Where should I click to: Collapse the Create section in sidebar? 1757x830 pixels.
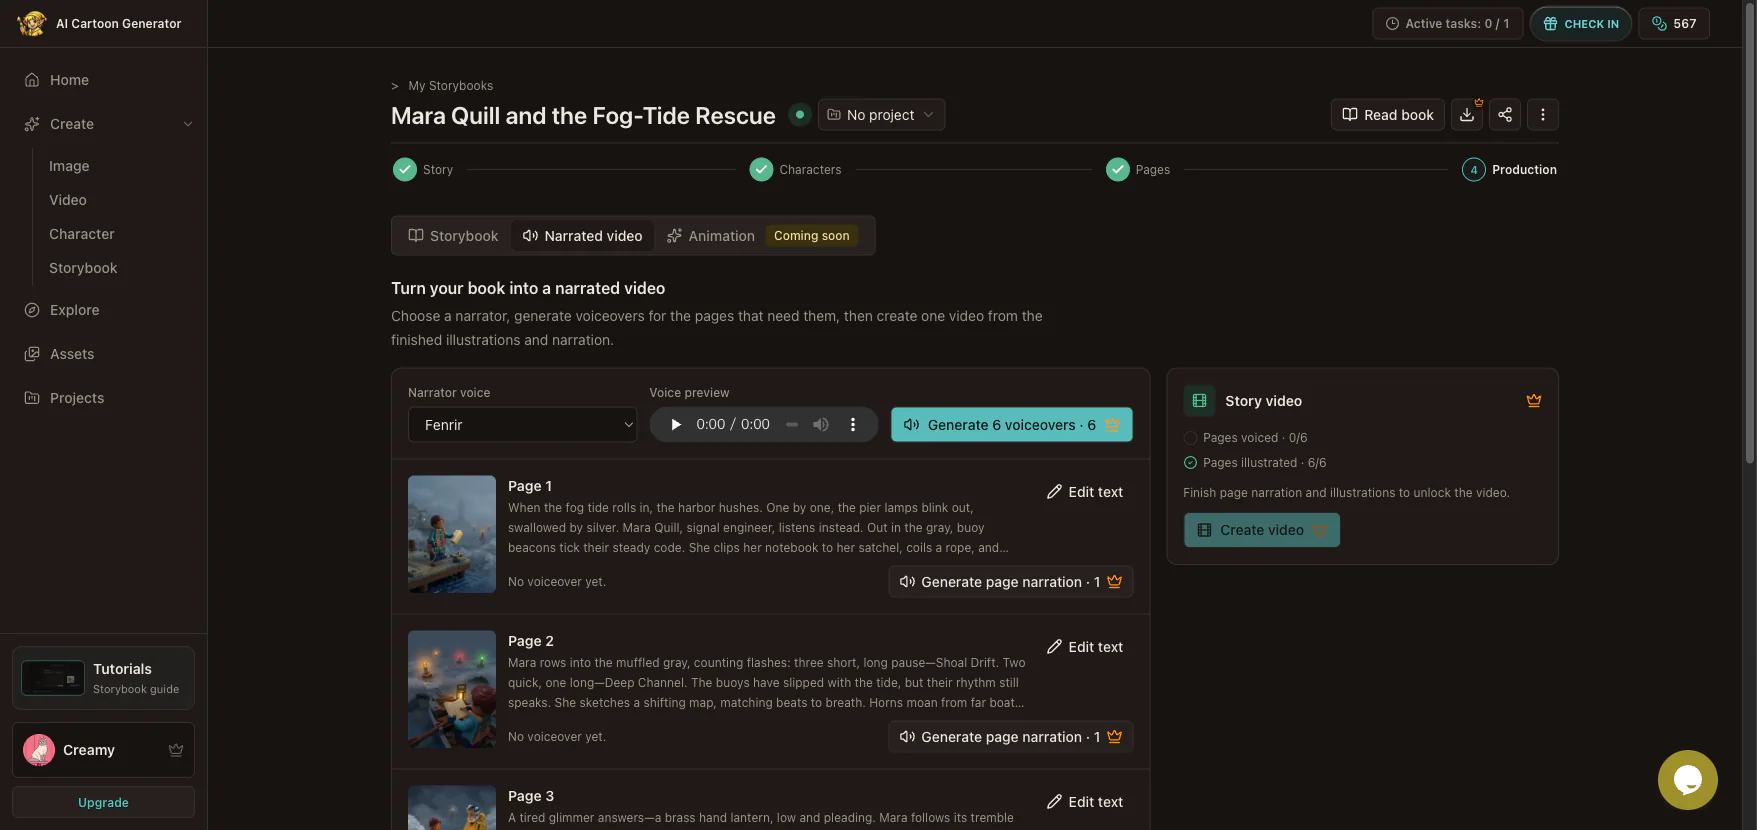click(x=188, y=124)
